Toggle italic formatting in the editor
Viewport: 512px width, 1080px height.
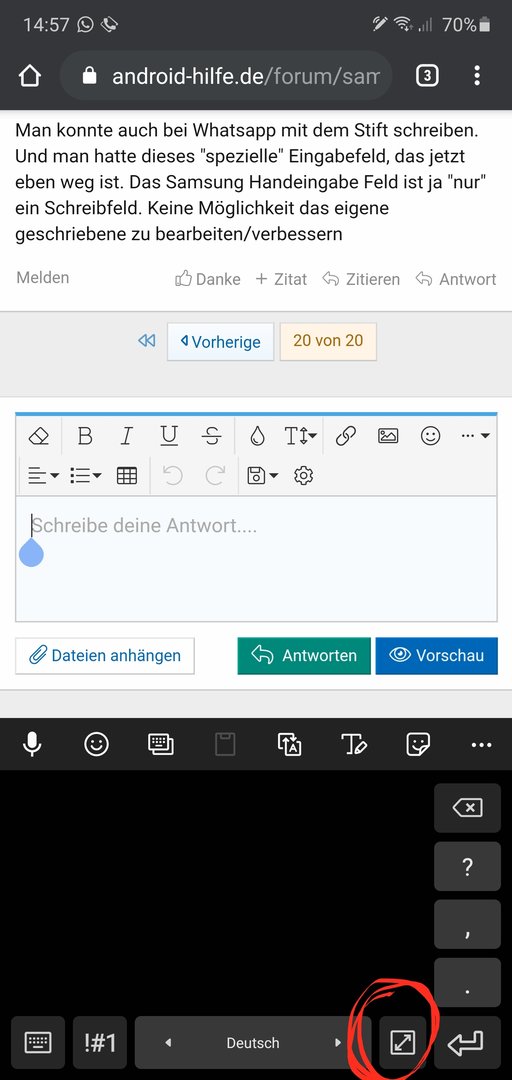pyautogui.click(x=127, y=436)
